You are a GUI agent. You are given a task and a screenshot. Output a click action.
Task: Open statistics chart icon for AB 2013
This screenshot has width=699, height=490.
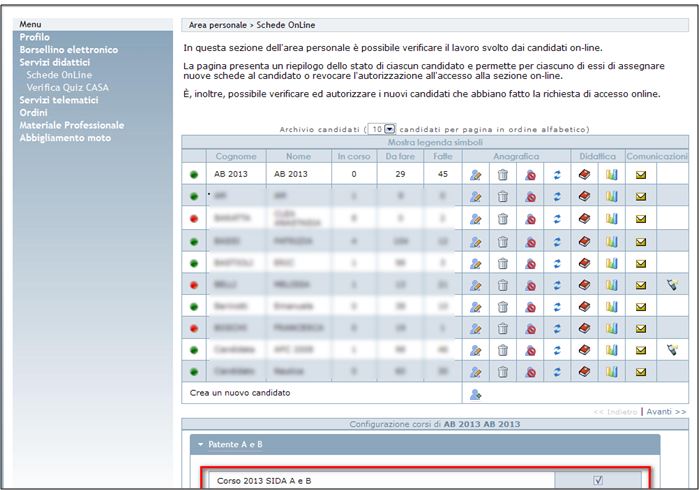click(612, 174)
